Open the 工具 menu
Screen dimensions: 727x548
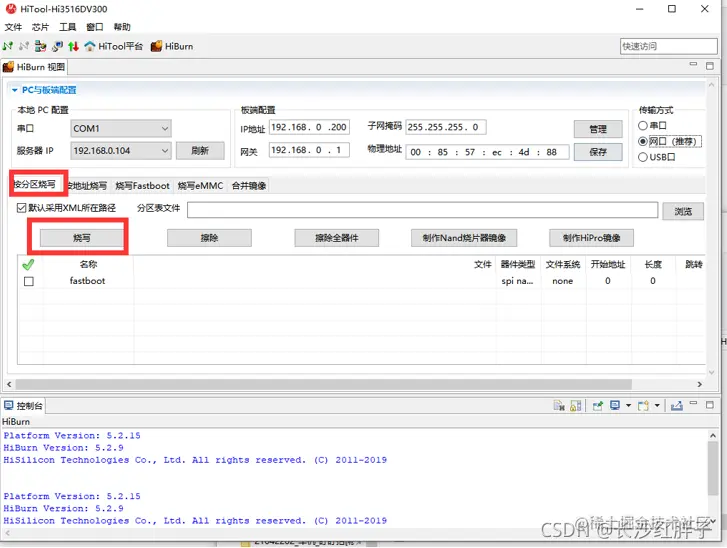68,27
